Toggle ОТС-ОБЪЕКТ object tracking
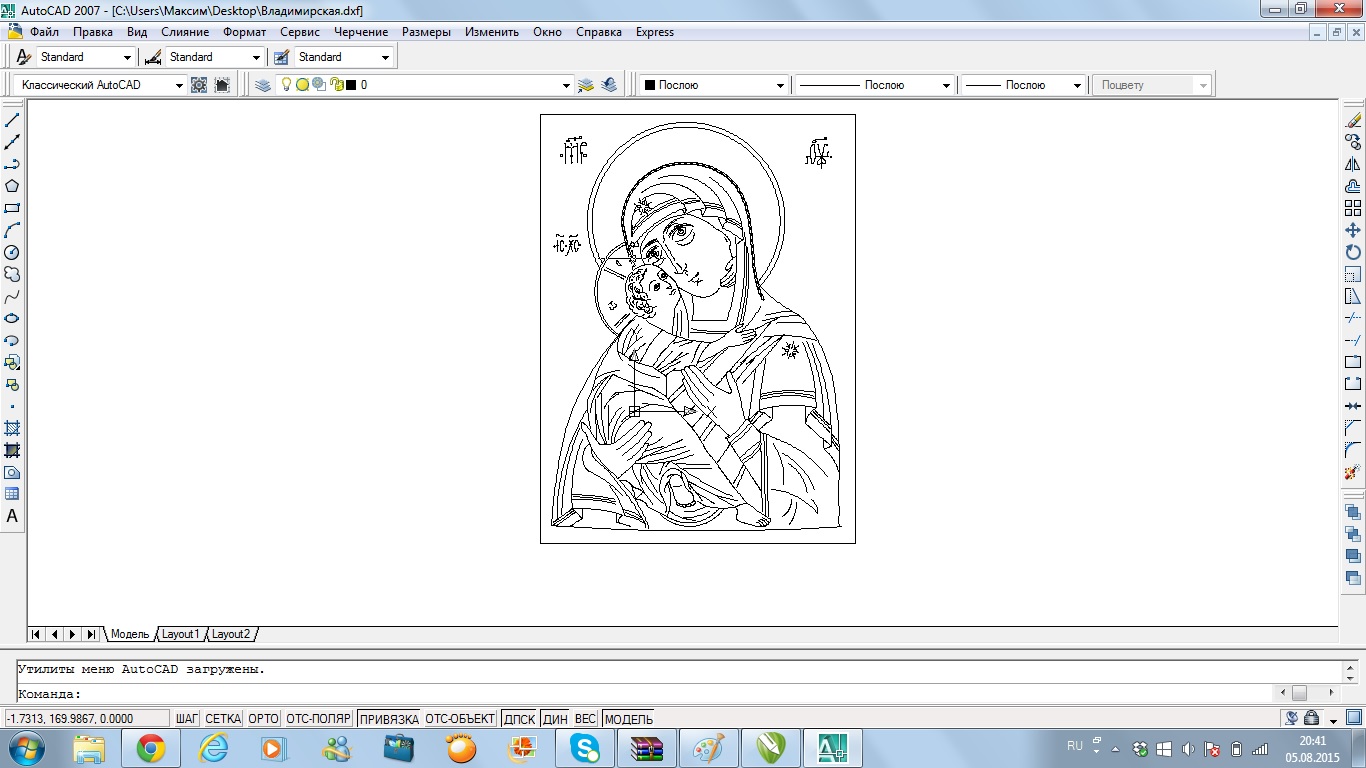This screenshot has width=1366, height=768. [x=460, y=718]
